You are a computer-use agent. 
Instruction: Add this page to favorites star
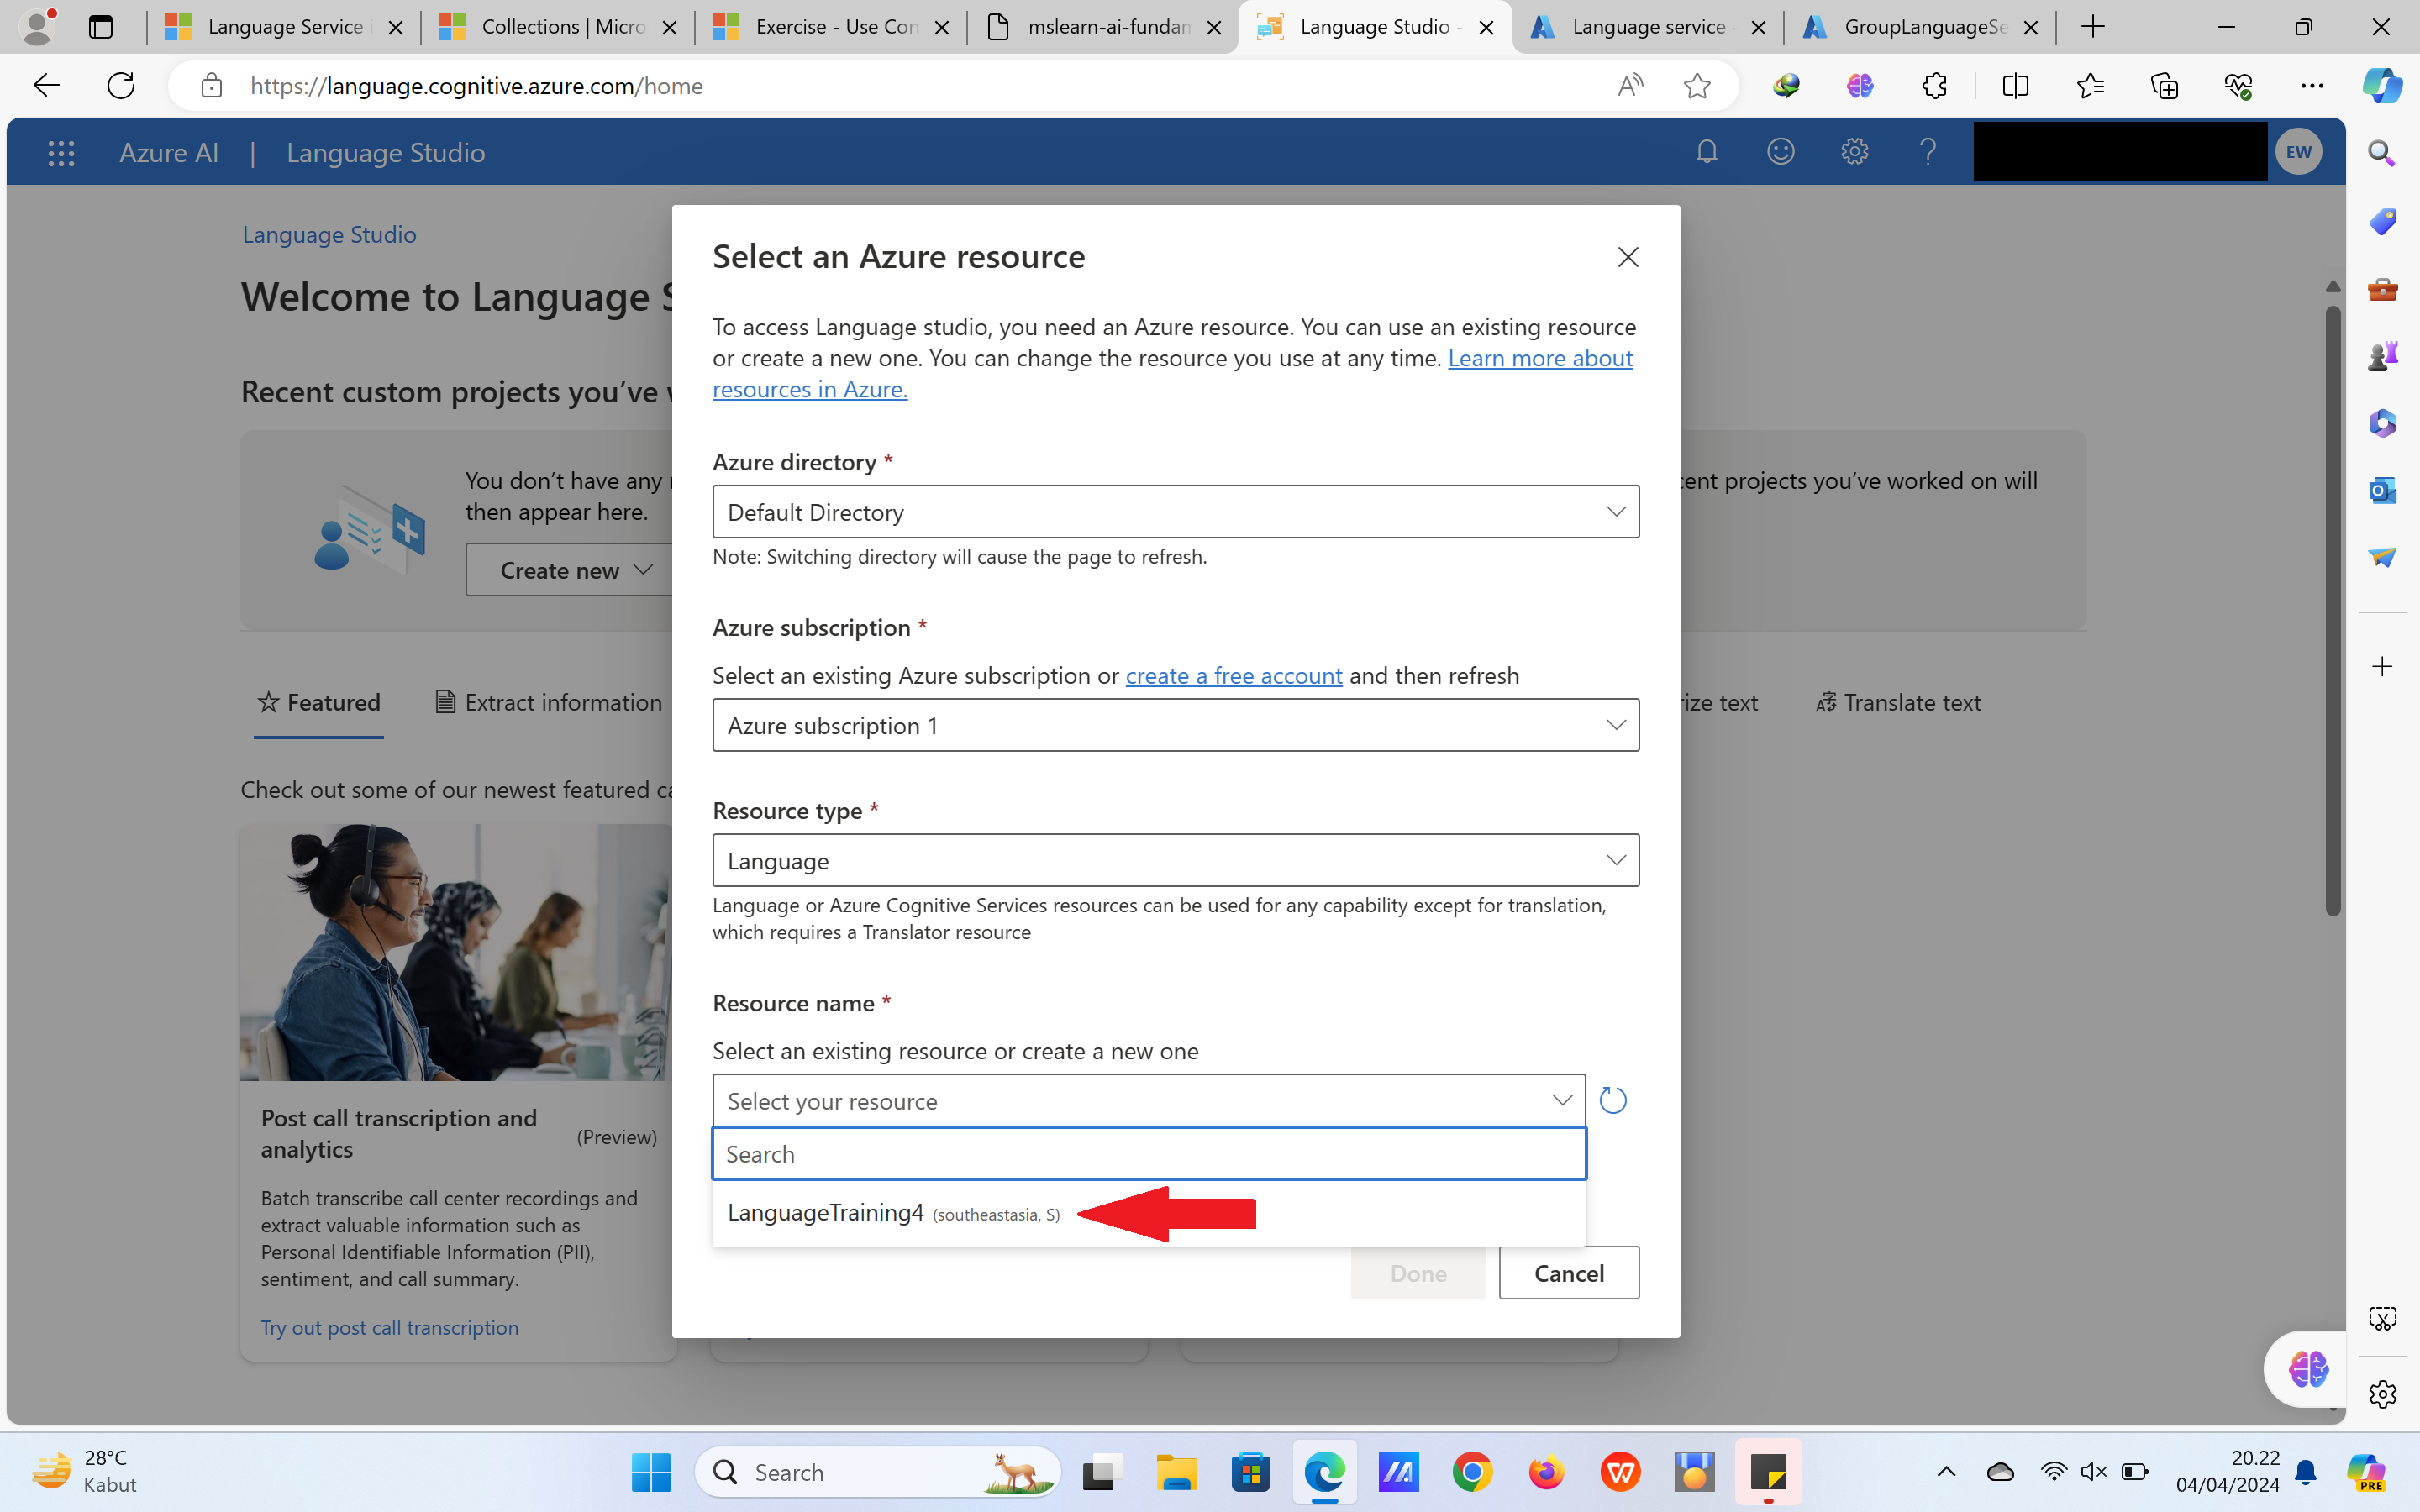pyautogui.click(x=1697, y=86)
